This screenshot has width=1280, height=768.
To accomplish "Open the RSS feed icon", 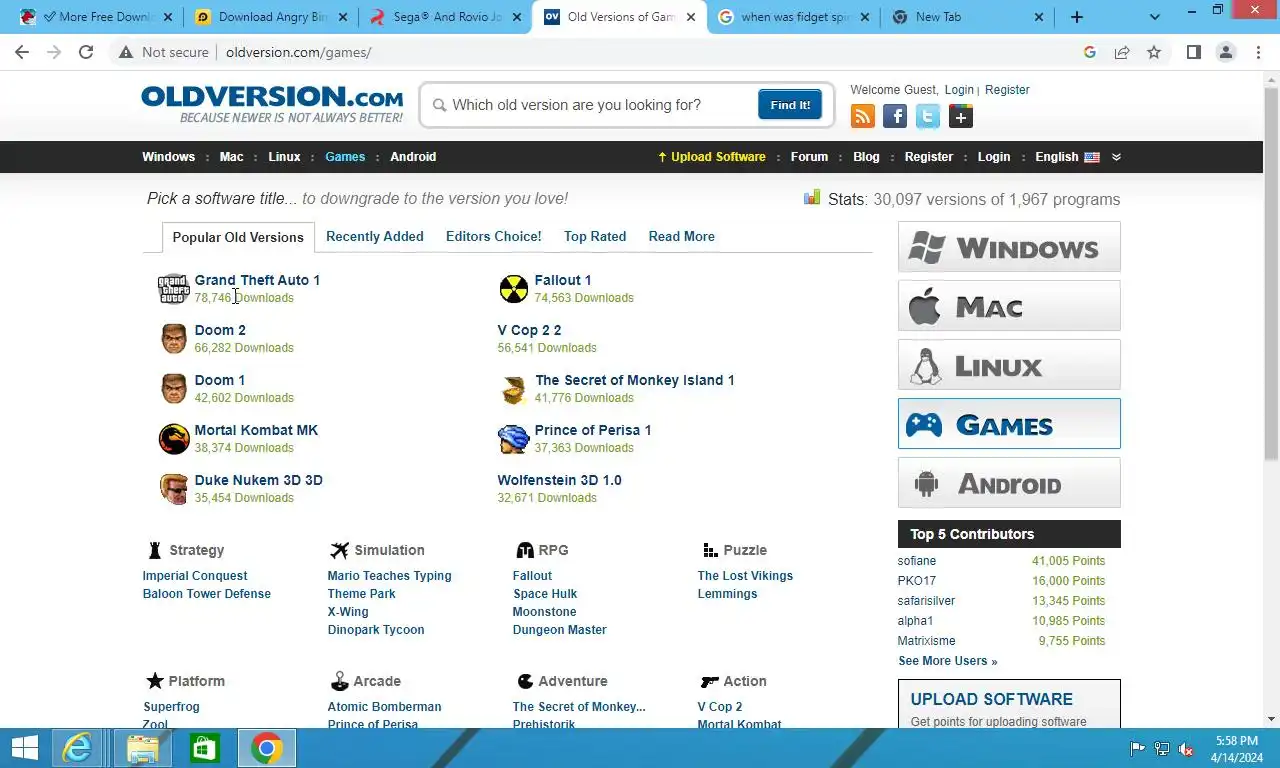I will [x=862, y=117].
